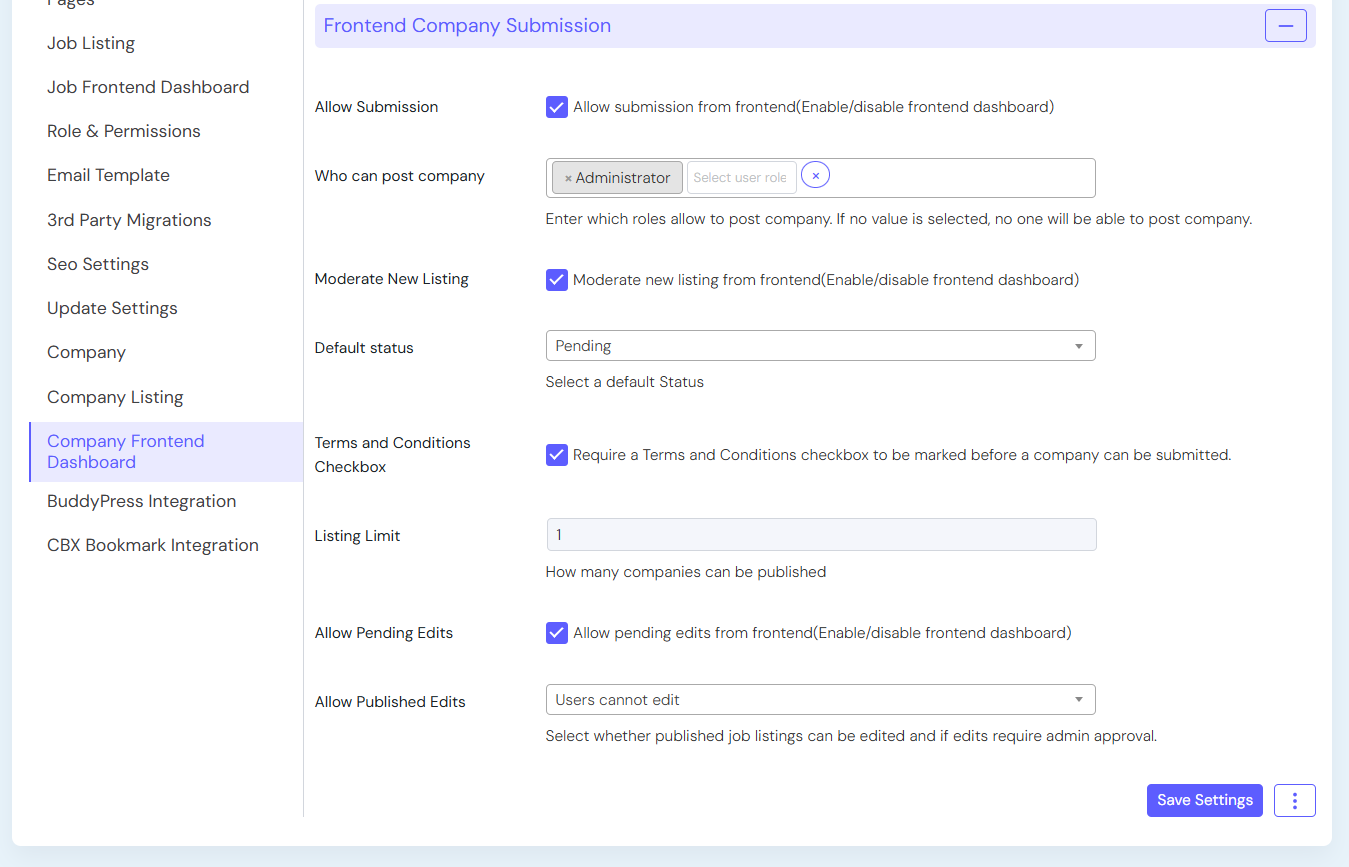This screenshot has height=867, width=1349.
Task: Collapse the Frontend Company Submission section
Action: [1285, 26]
